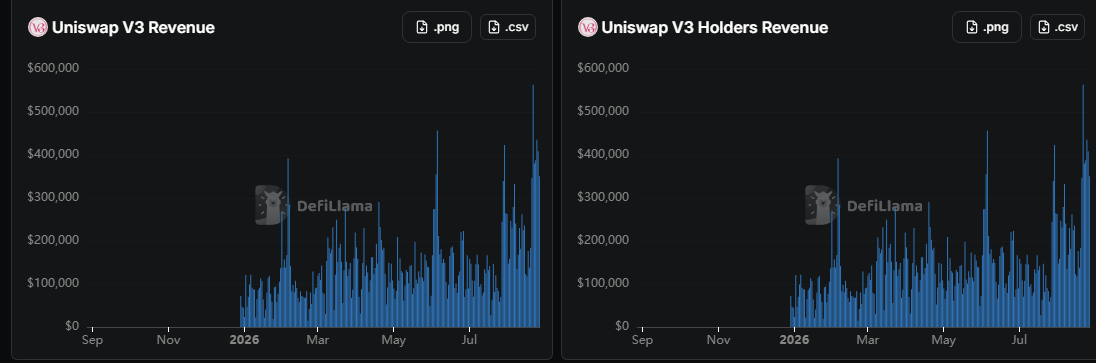Click $200,000 axis label in Holders Revenue chart
This screenshot has width=1096, height=363.
(603, 241)
